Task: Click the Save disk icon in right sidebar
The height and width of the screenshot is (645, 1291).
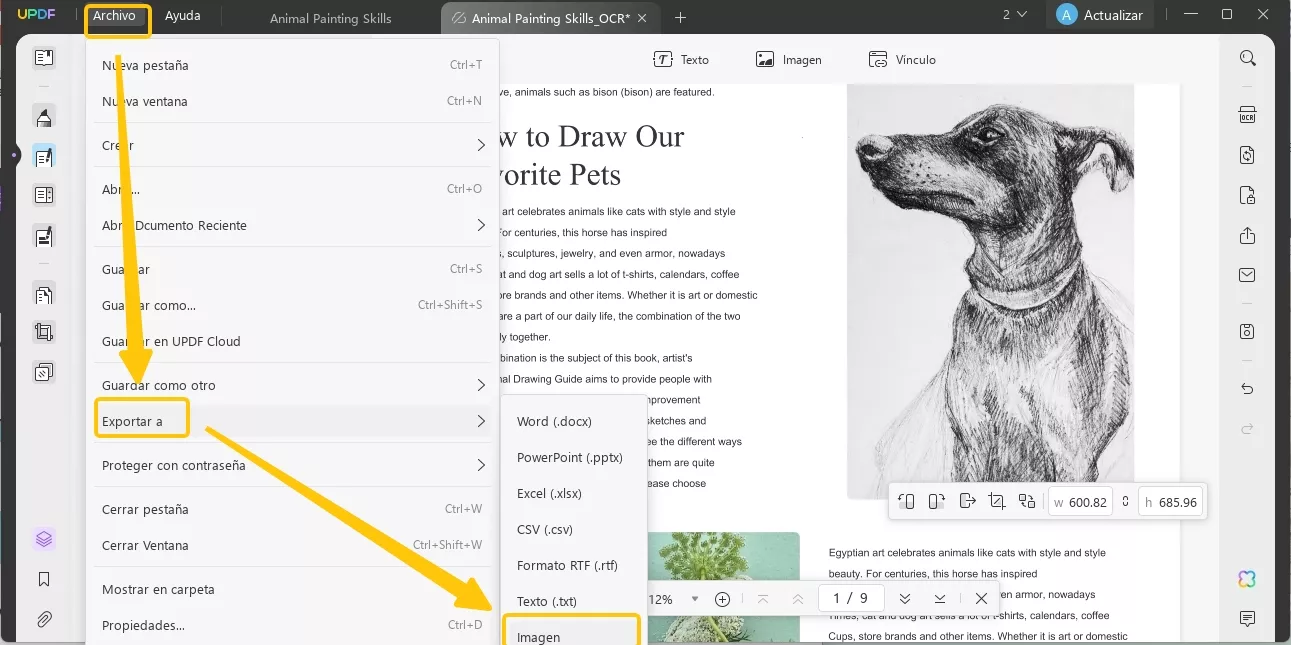Action: point(1247,331)
